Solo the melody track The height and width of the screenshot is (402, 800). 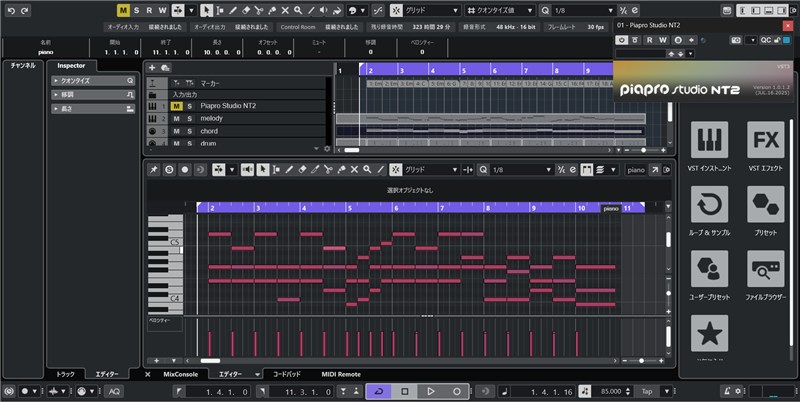pyautogui.click(x=190, y=118)
